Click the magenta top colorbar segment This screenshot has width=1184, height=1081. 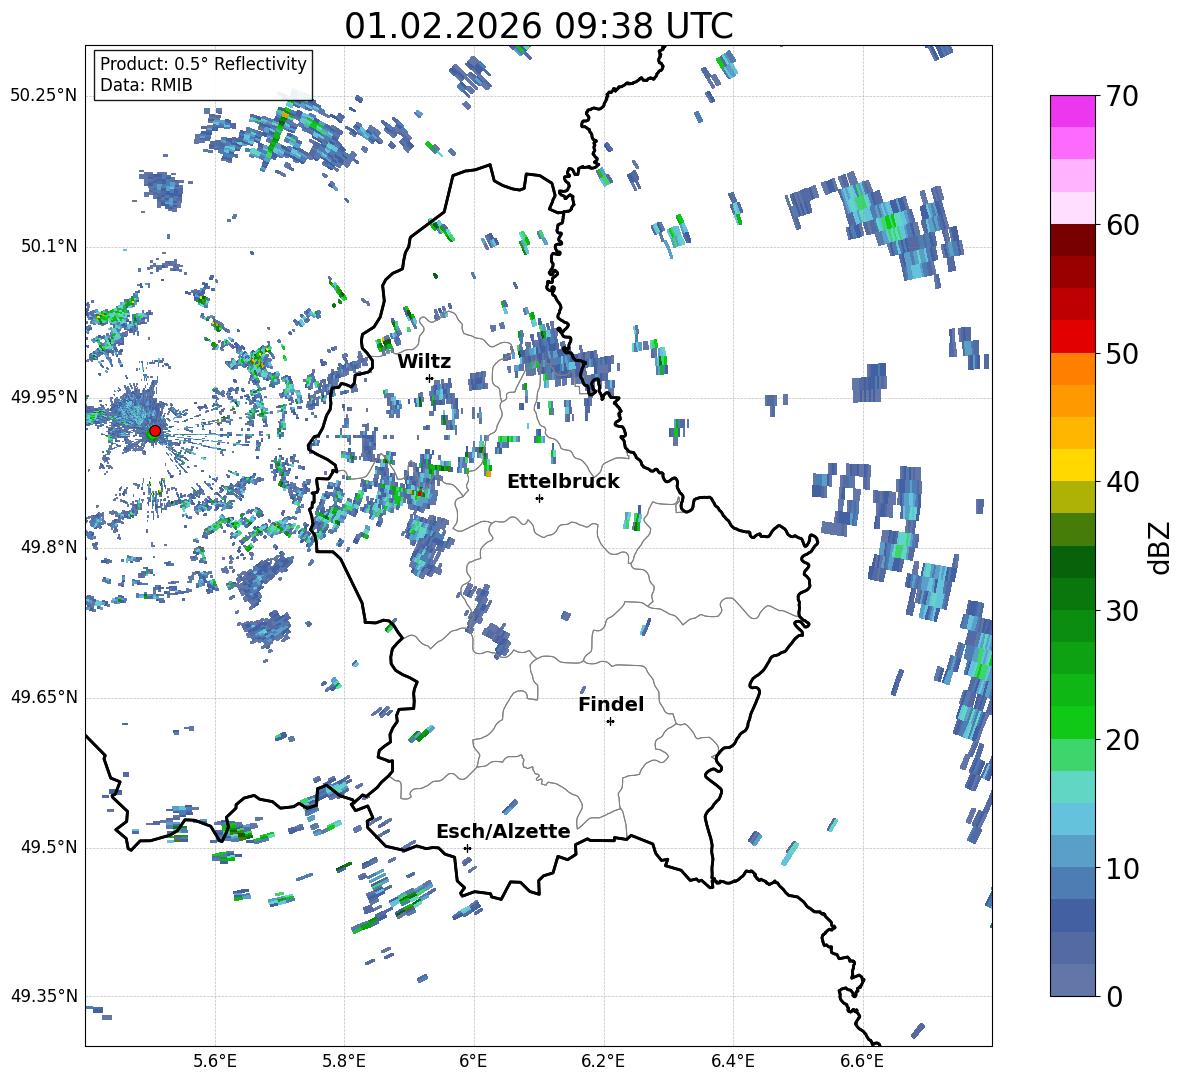[1072, 111]
